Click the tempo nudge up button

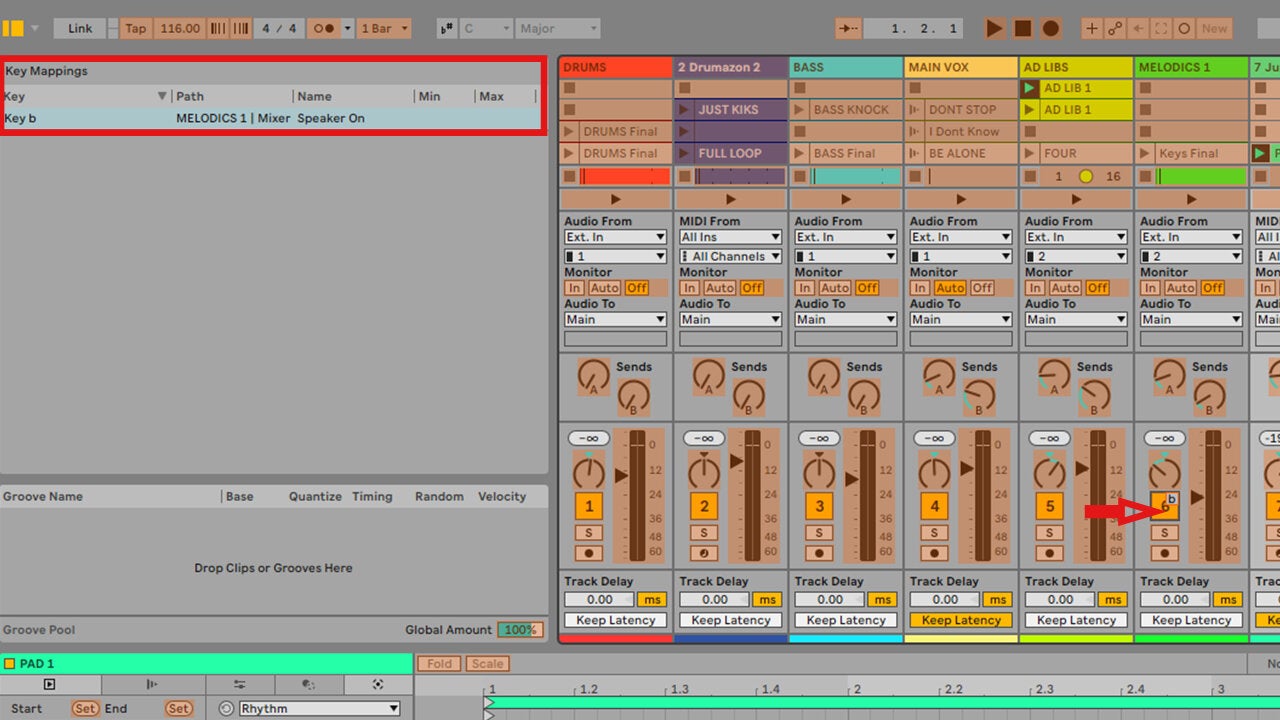click(240, 28)
